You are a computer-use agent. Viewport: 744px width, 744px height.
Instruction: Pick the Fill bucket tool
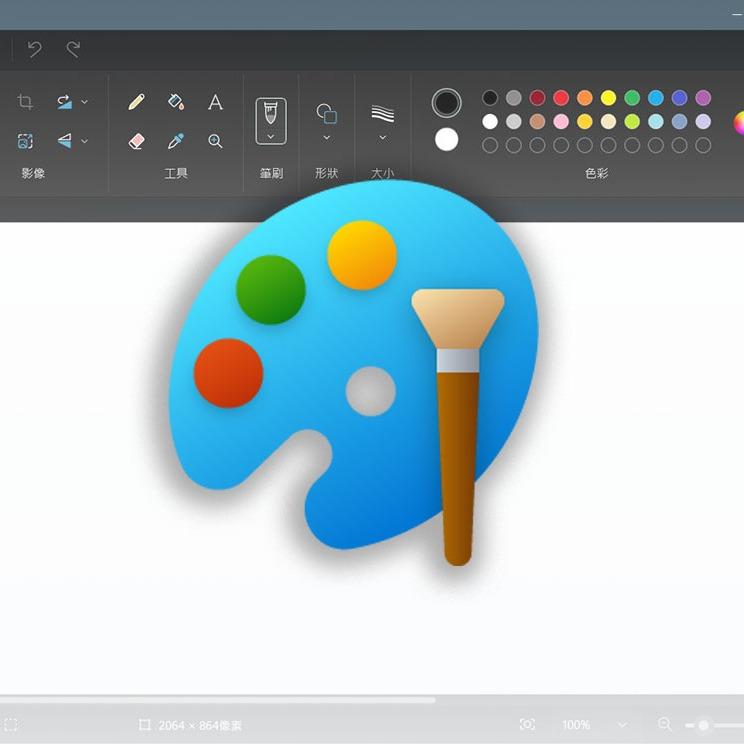[176, 102]
